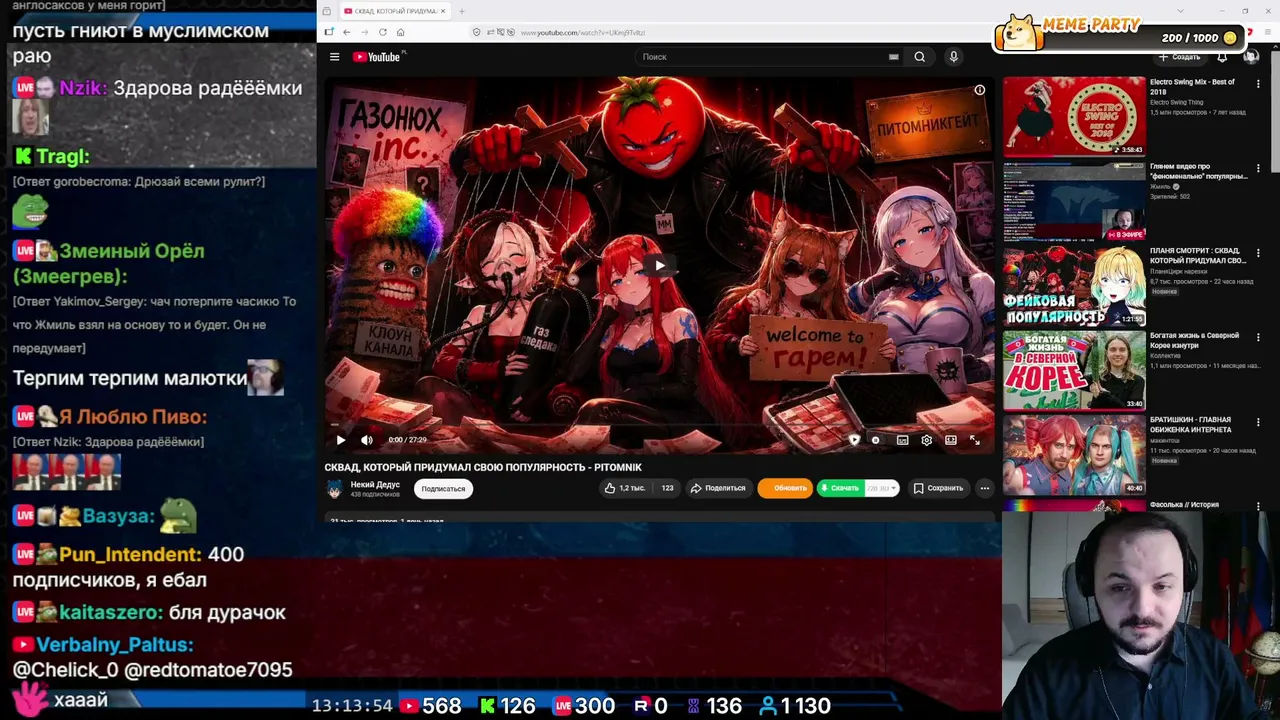Open the browser tab list chevron
This screenshot has width=1280, height=720.
(1180, 11)
